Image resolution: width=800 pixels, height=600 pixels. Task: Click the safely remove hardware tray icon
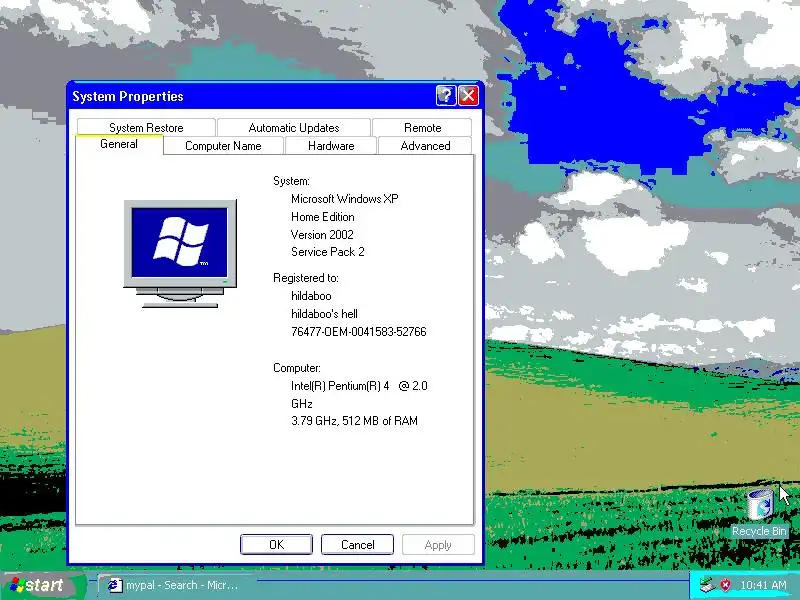point(708,585)
